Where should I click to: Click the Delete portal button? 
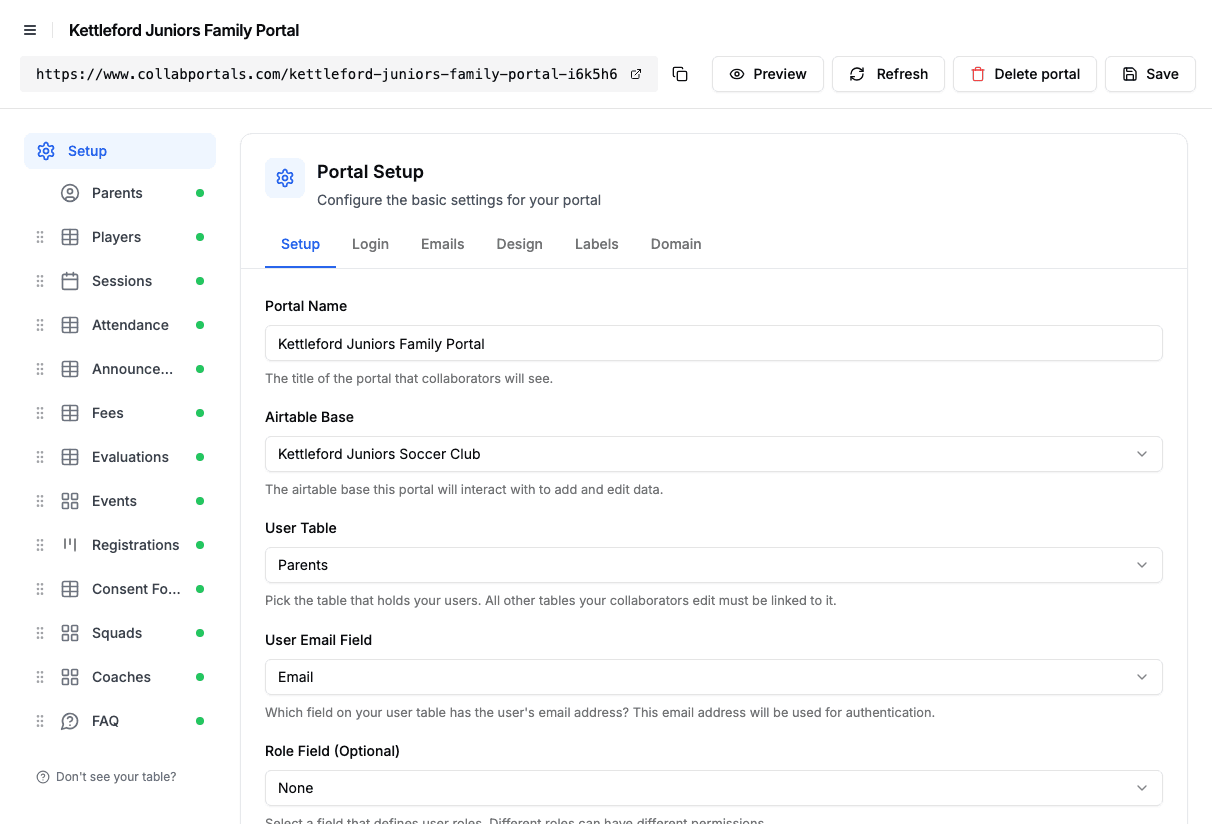[1025, 74]
